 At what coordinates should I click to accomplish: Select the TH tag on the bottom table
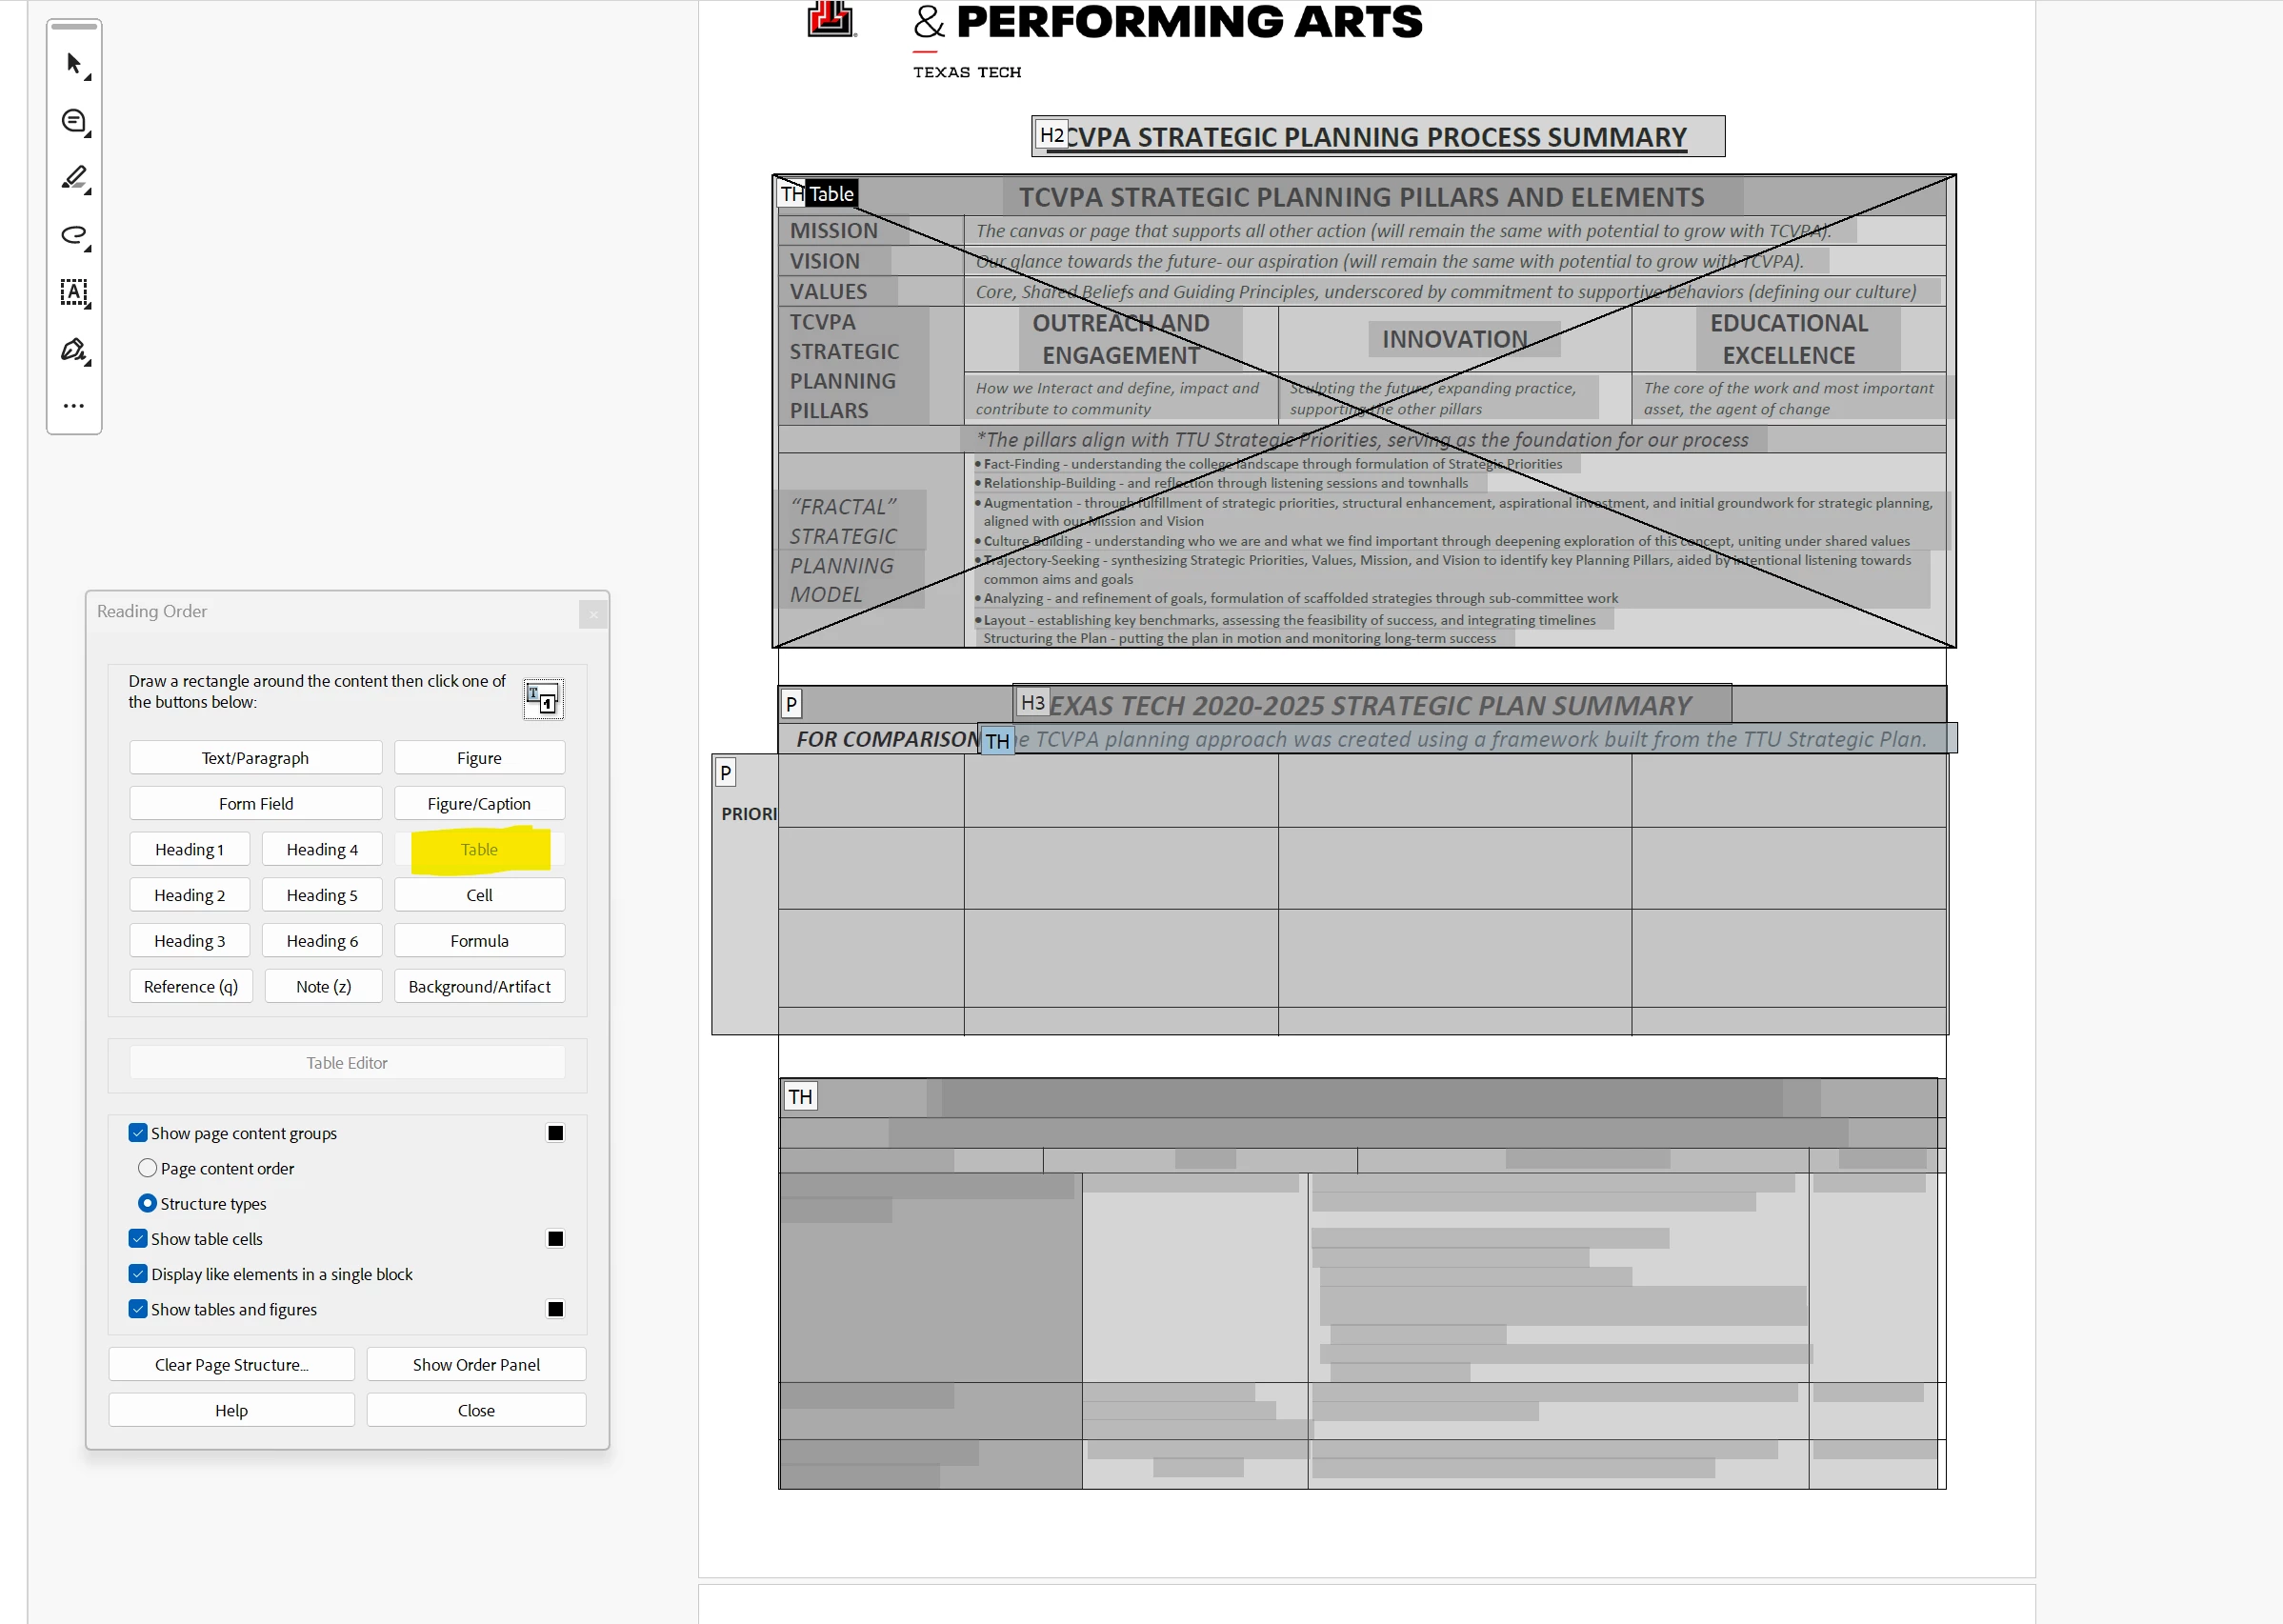coord(800,1096)
